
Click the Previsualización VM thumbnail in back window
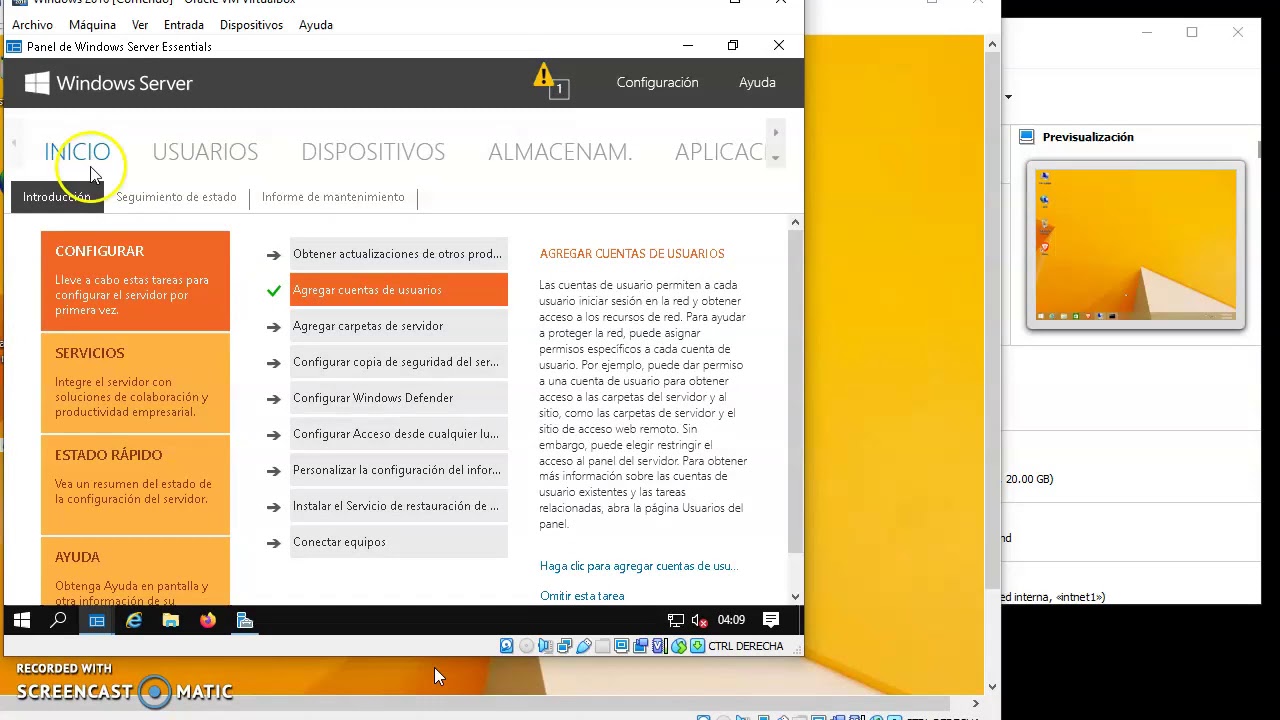[1136, 245]
